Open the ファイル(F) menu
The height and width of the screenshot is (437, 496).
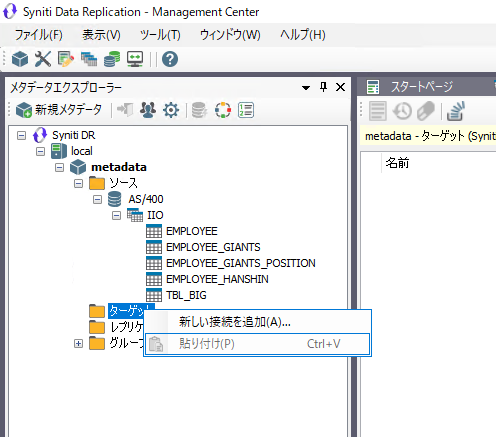pos(38,35)
